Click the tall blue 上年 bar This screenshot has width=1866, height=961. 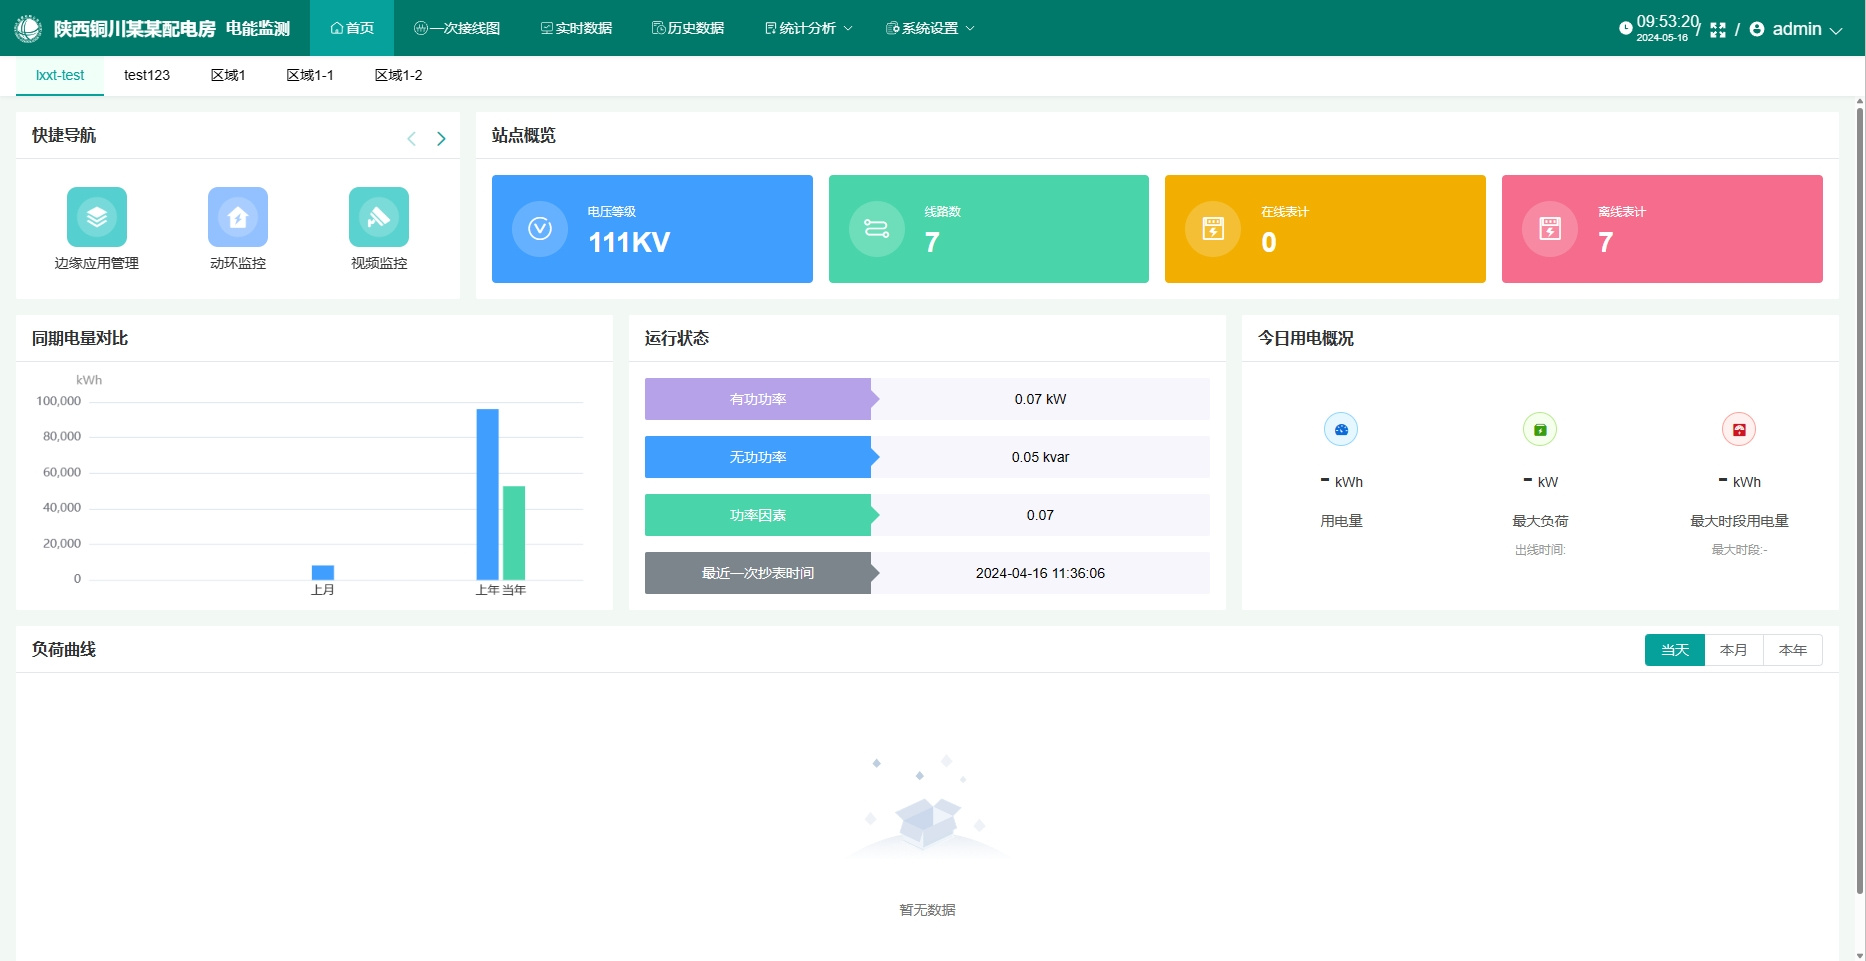pyautogui.click(x=487, y=494)
